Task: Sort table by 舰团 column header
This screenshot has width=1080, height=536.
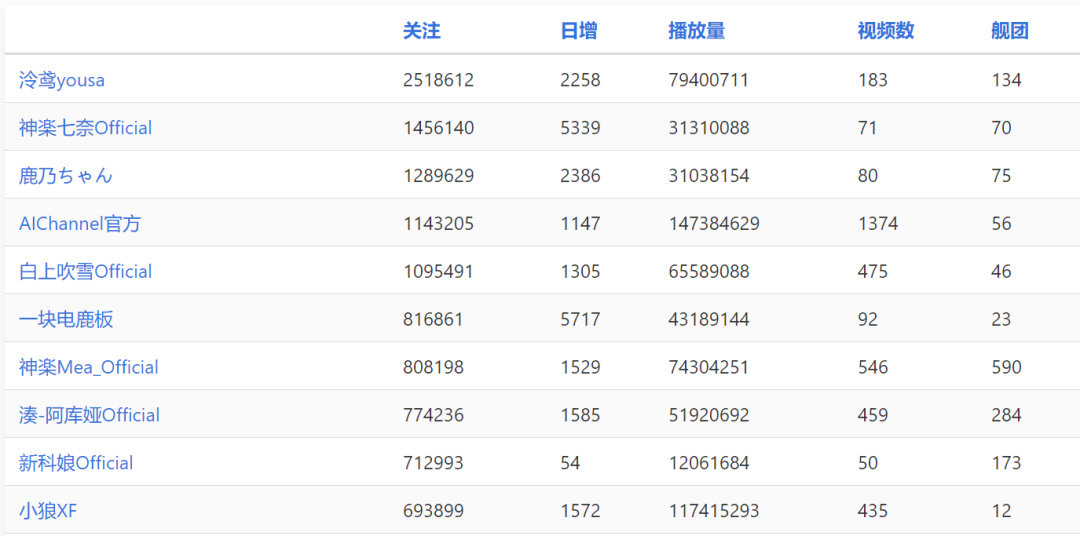Action: [x=1010, y=31]
